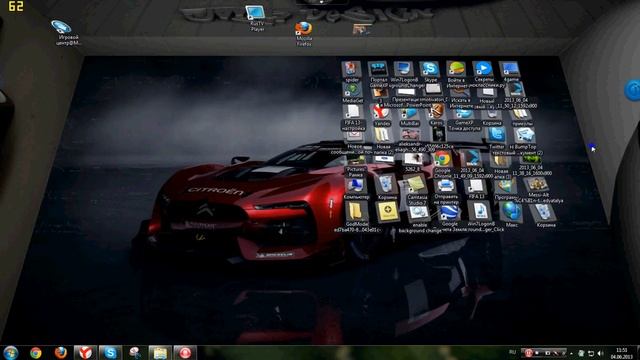
Task: Open the Макс globe shortcut
Action: 511,213
